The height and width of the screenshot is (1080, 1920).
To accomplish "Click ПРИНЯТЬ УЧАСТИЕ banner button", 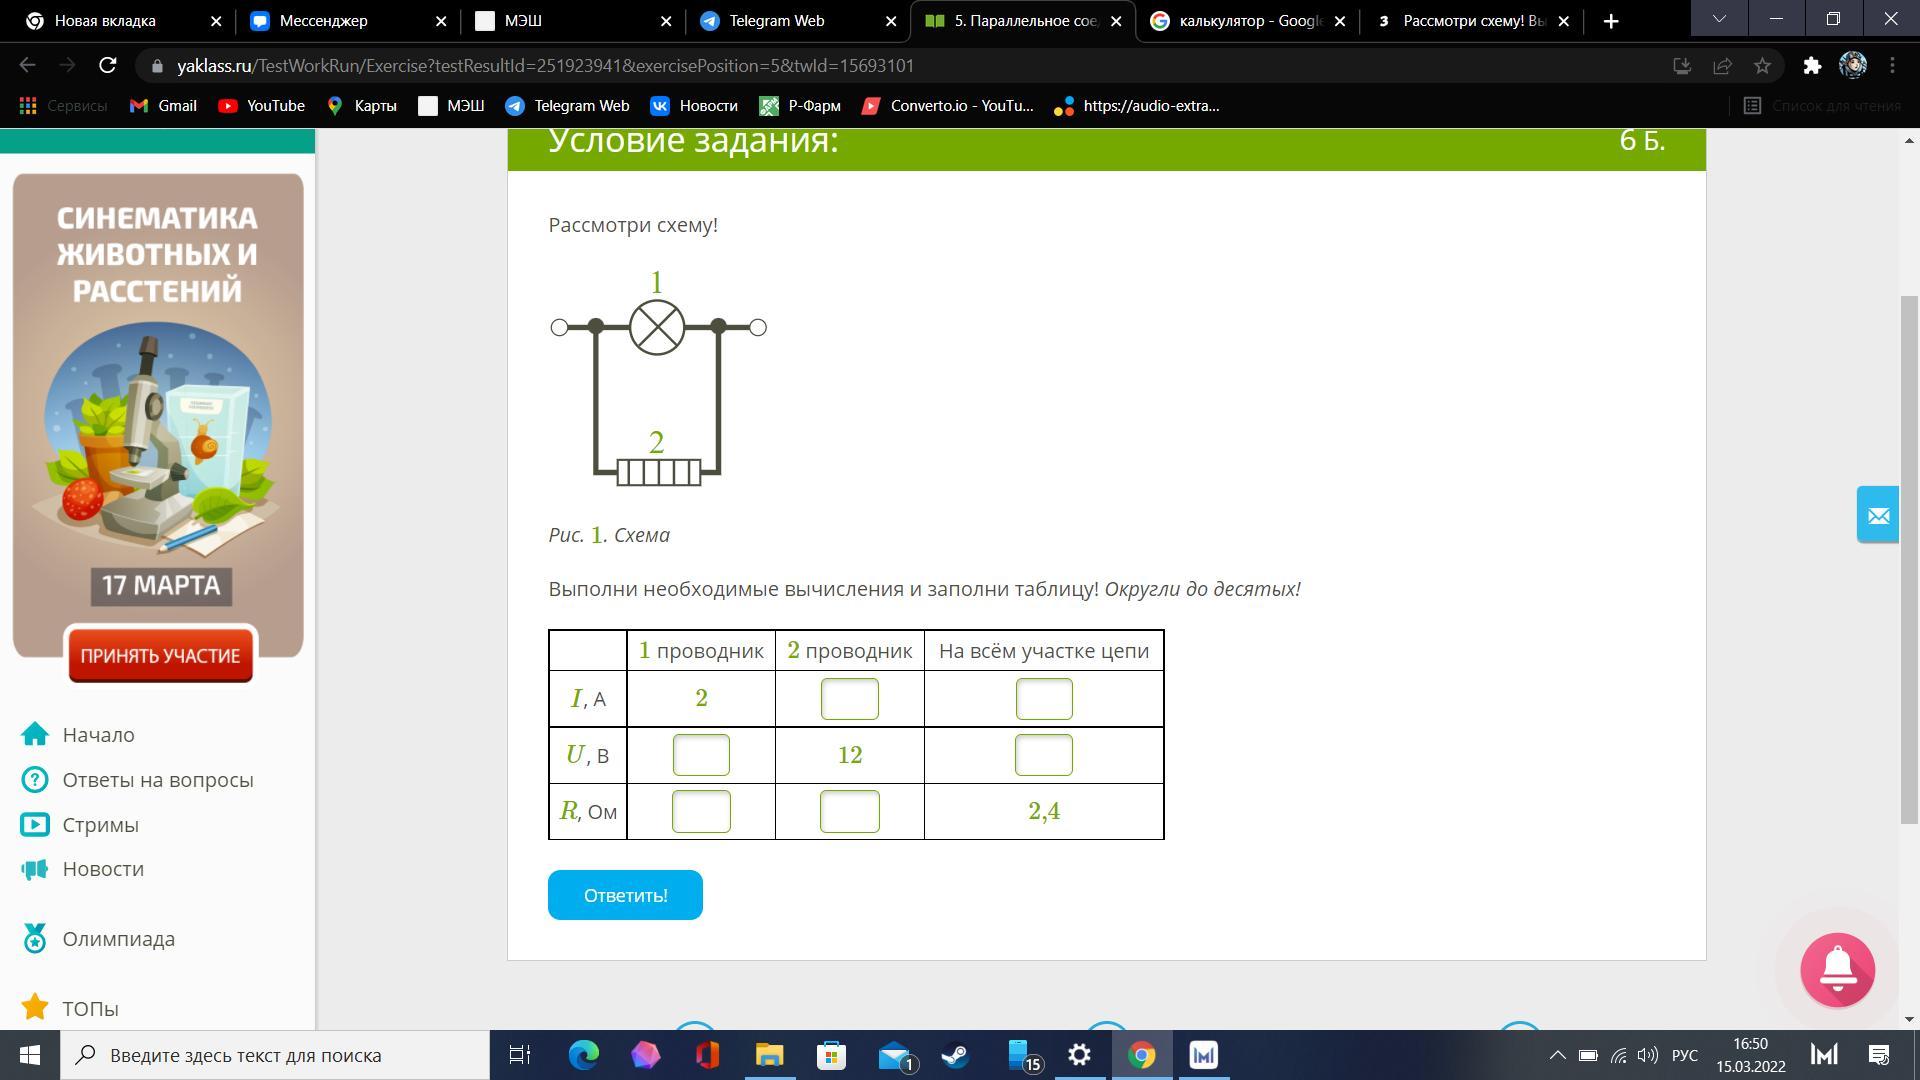I will tap(160, 656).
